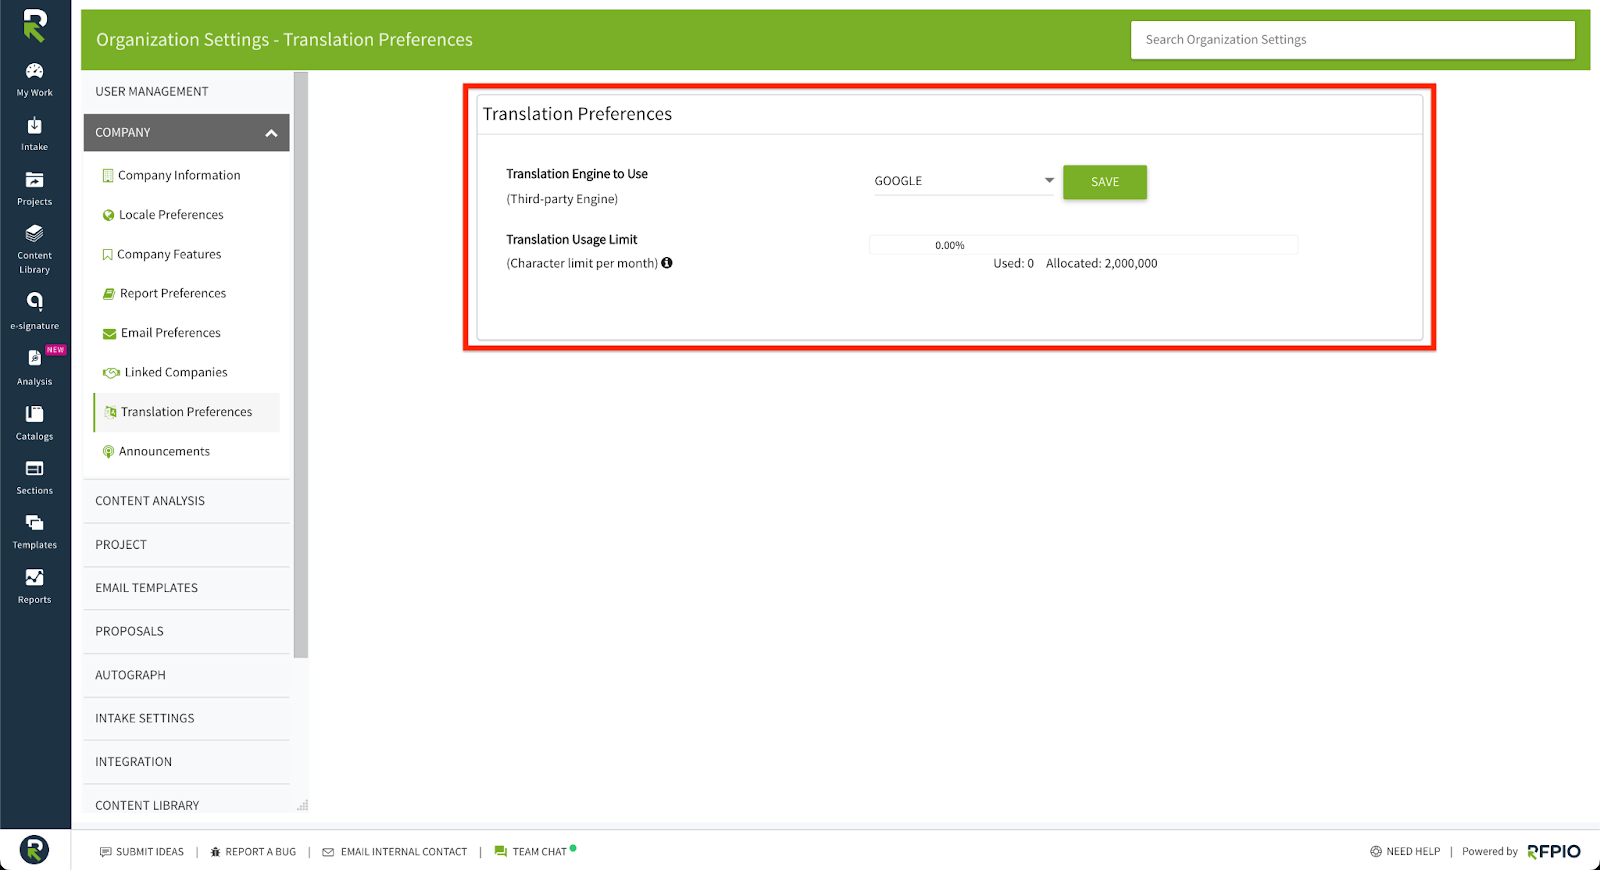
Task: Open the RFPIO logo home icon
Action: [x=35, y=26]
